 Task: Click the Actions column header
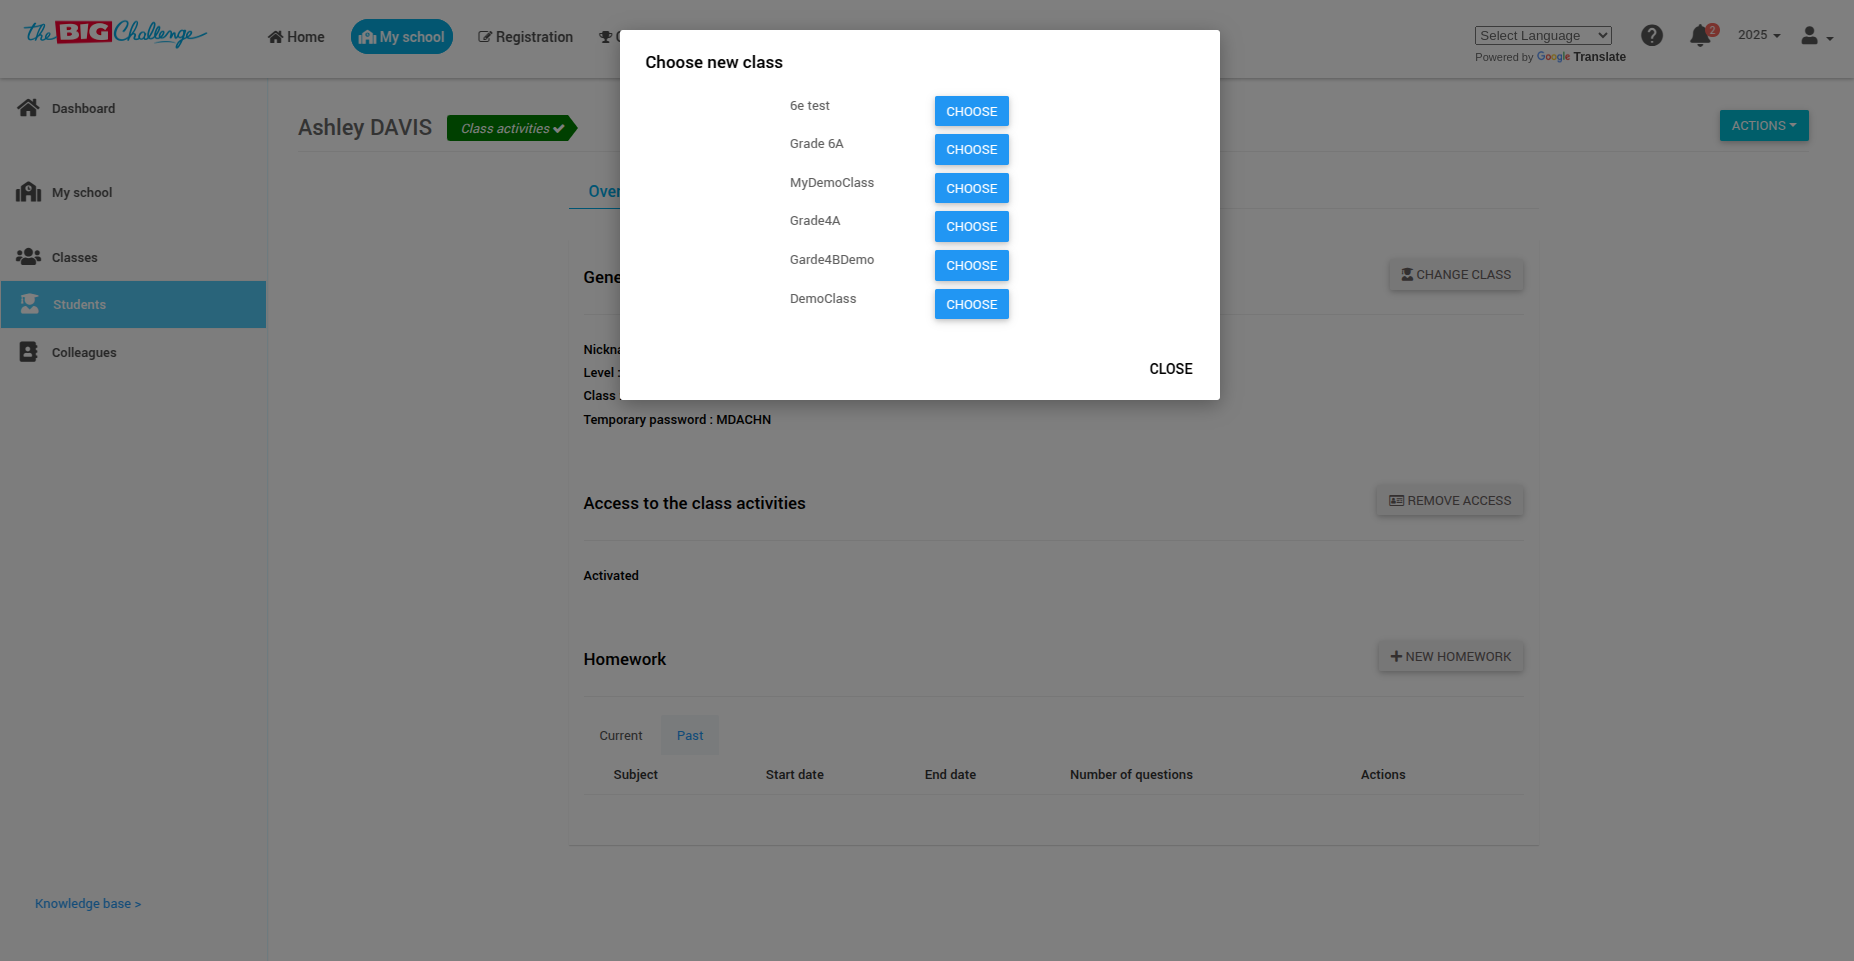1383,775
